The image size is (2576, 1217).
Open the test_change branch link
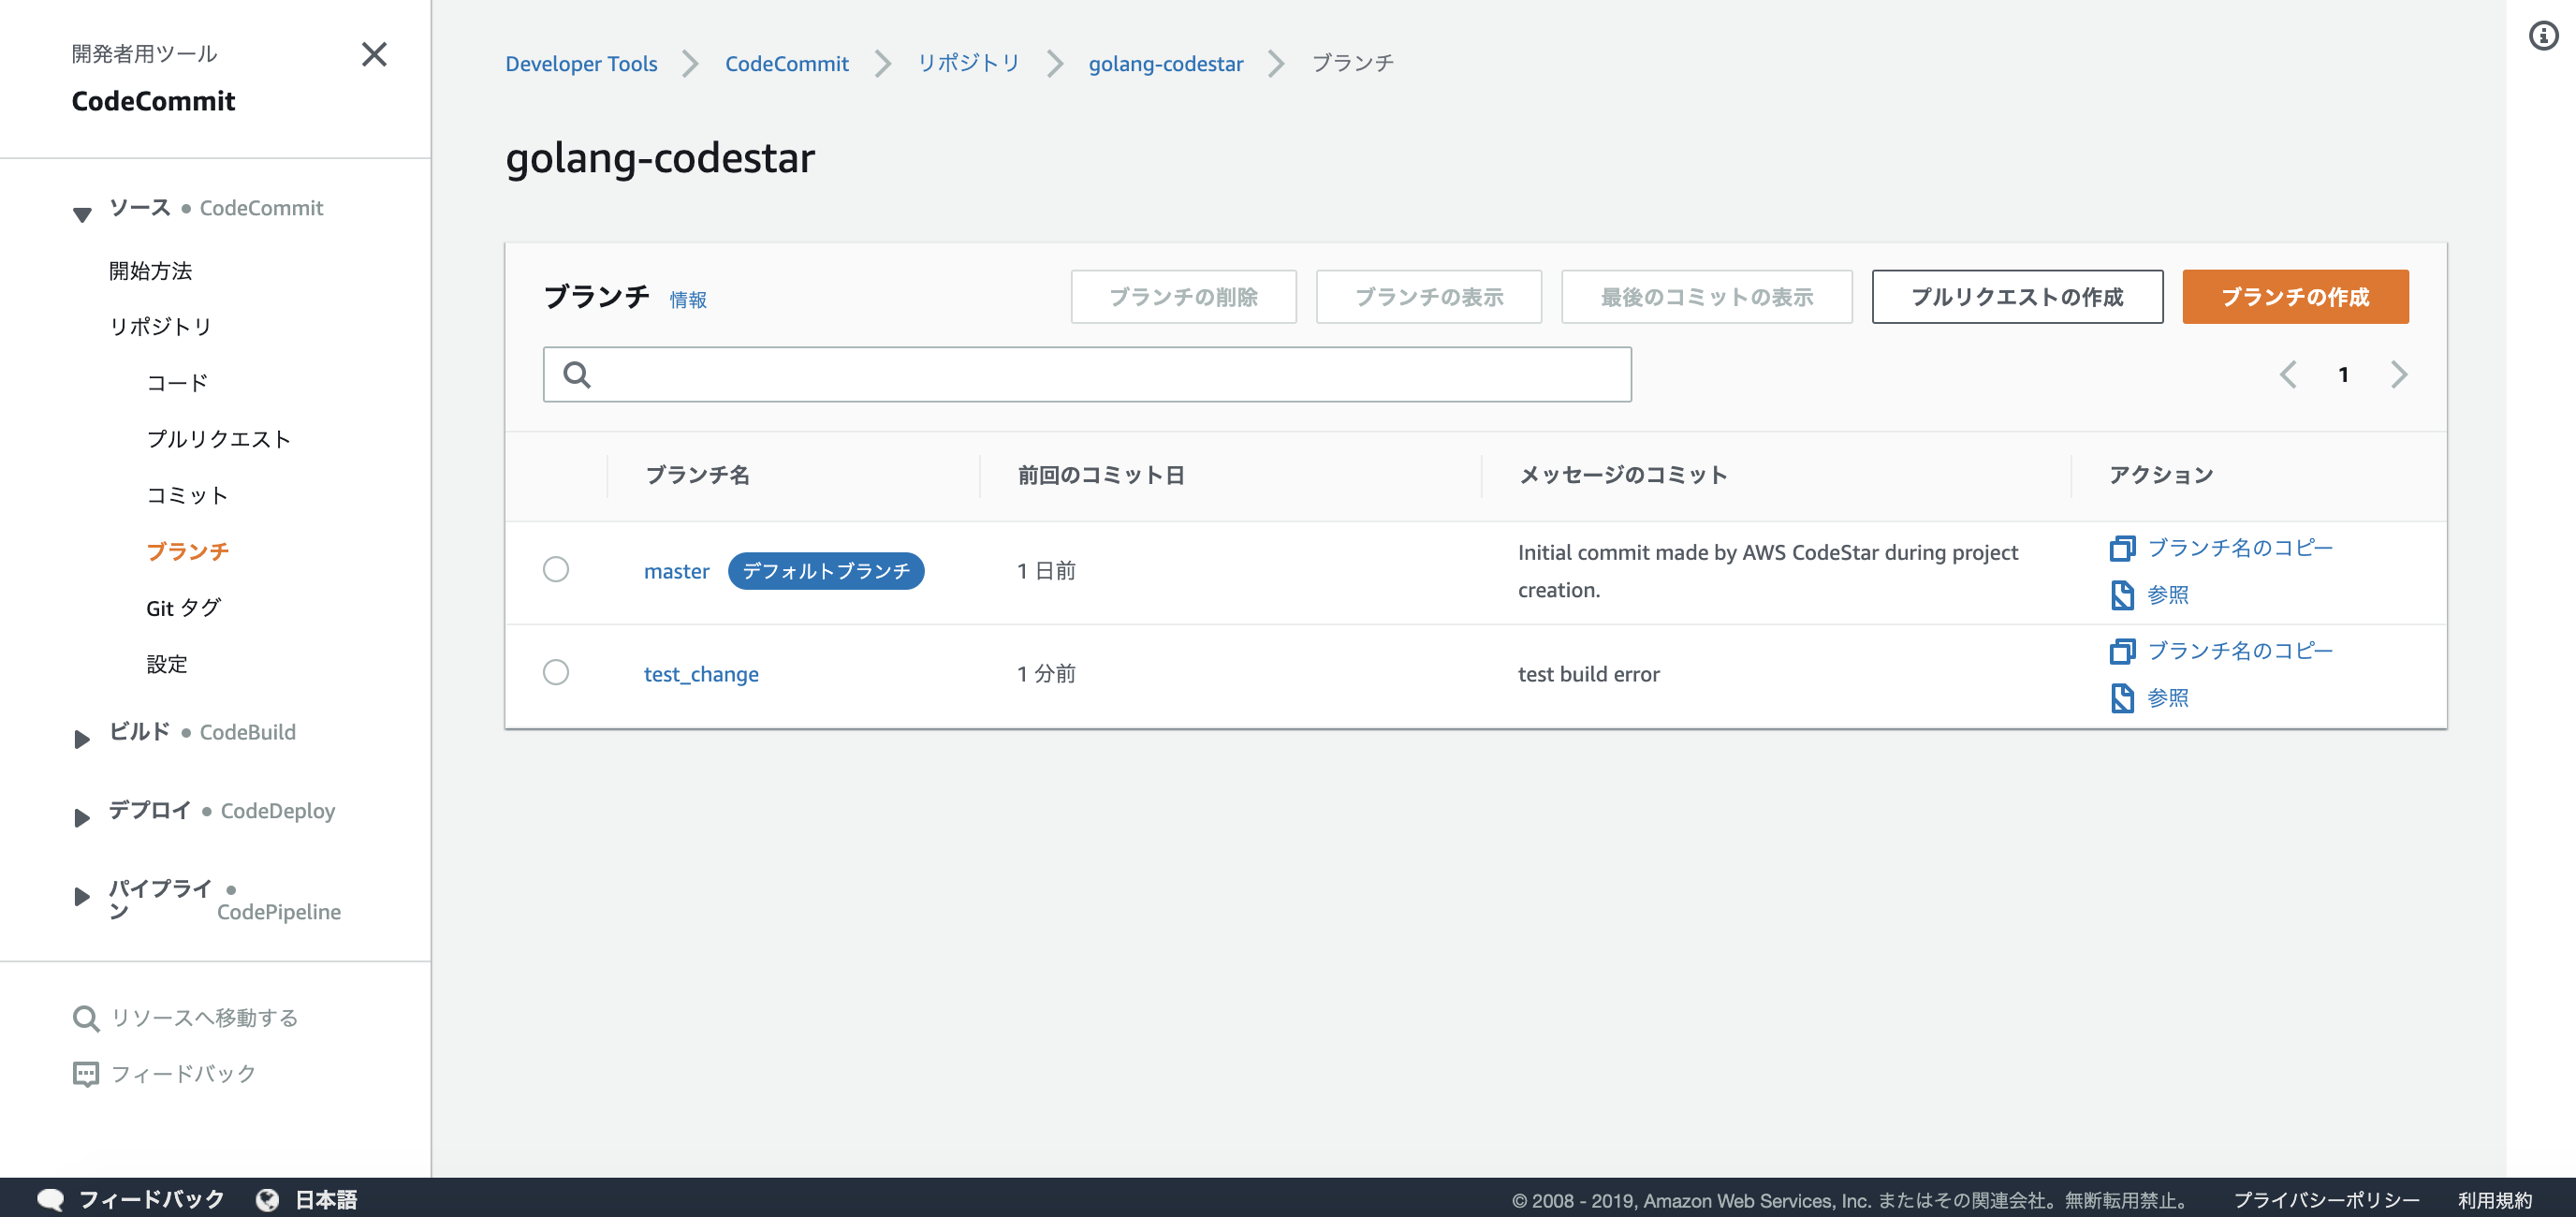(701, 674)
